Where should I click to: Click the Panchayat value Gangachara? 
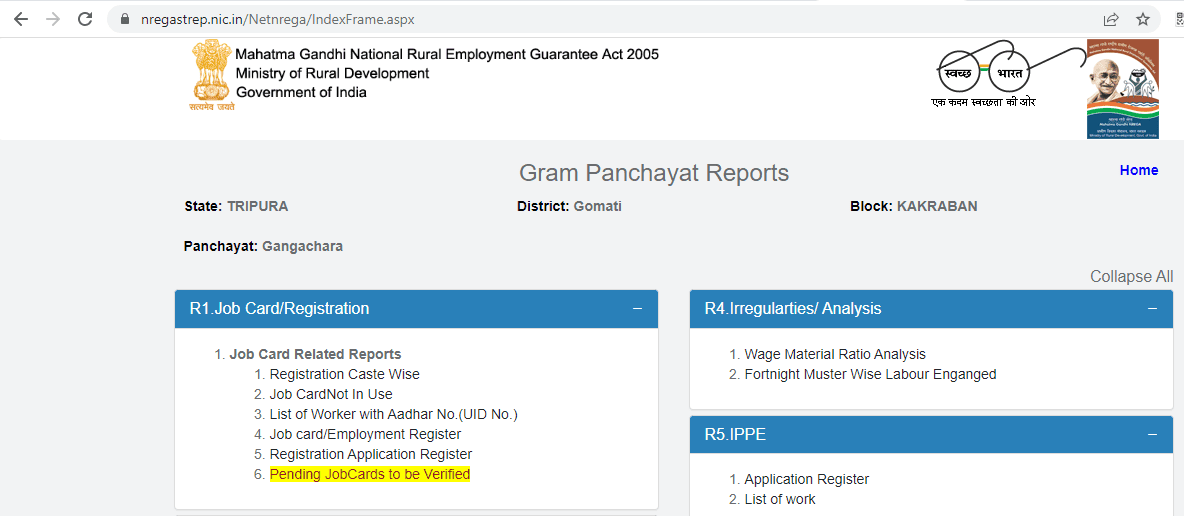303,246
